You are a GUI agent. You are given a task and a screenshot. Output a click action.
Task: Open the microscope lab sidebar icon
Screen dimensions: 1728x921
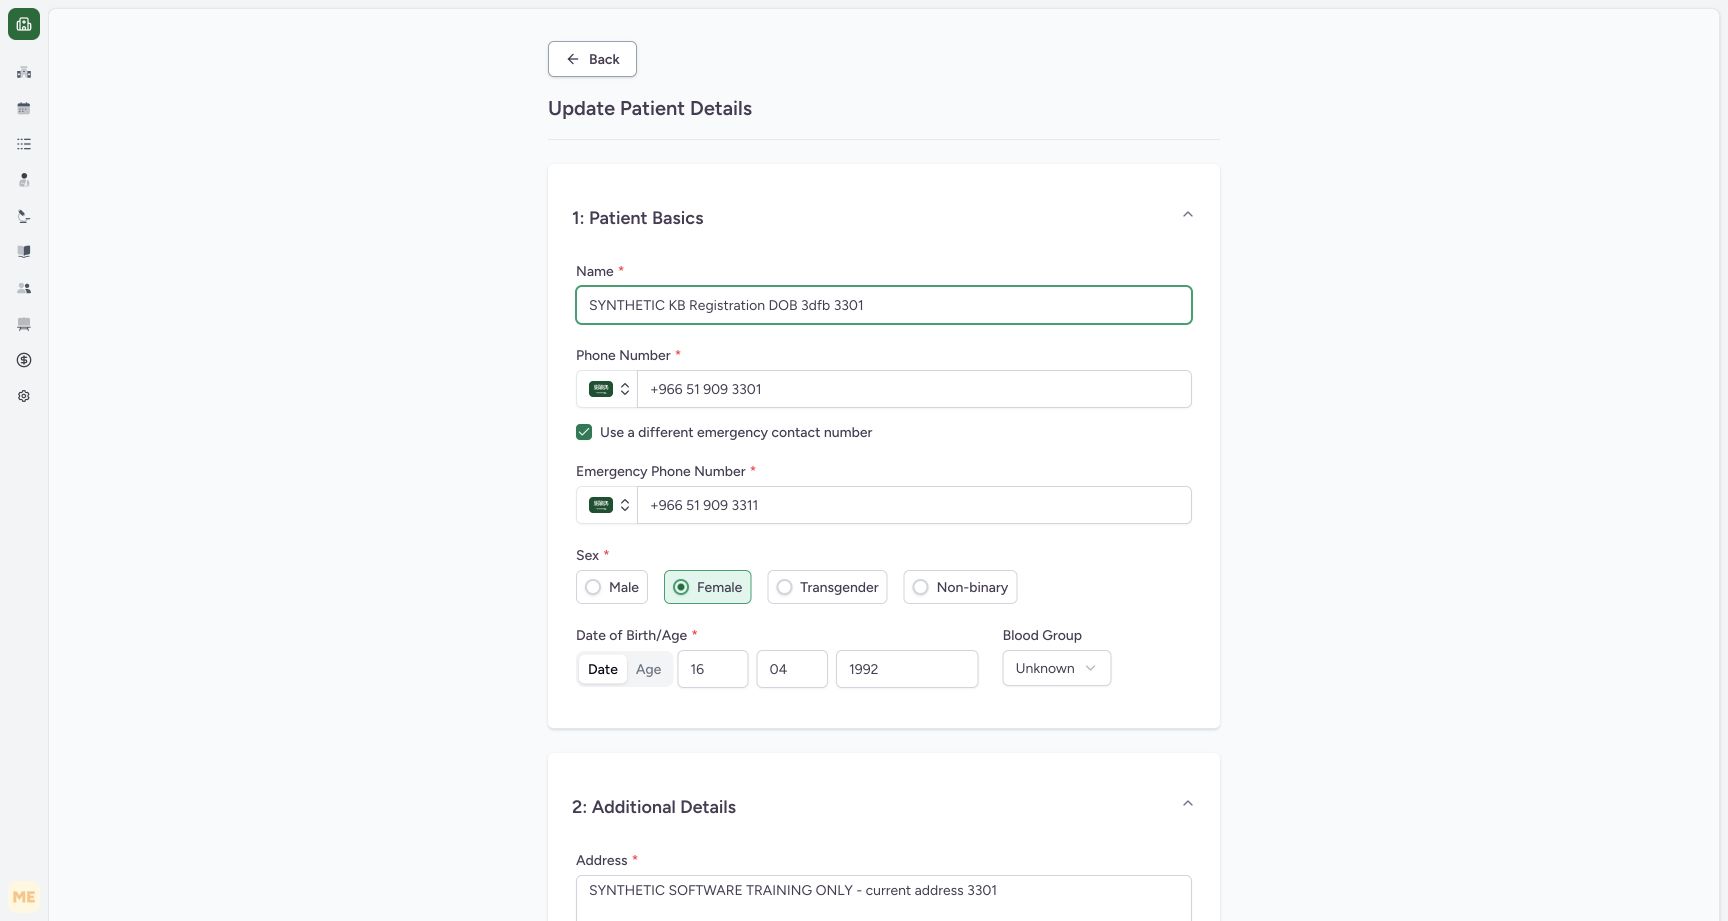(x=24, y=216)
